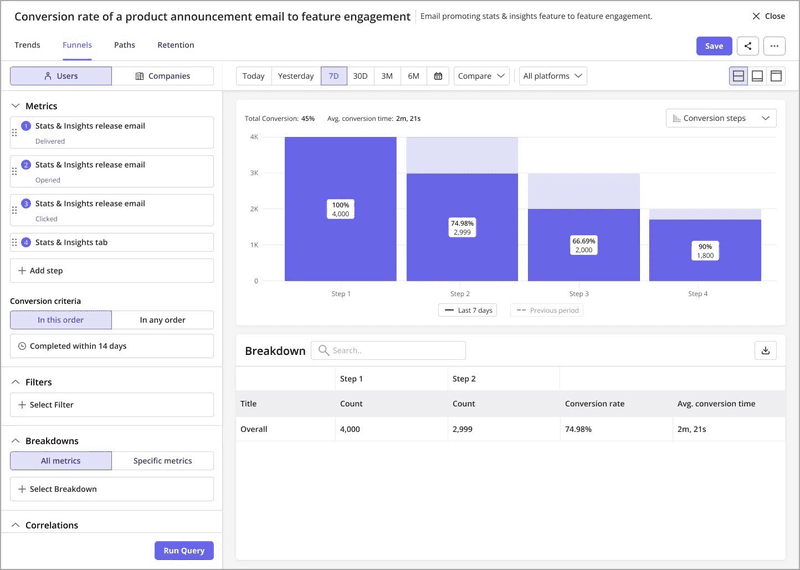Switch to split chart and table layout
The width and height of the screenshot is (800, 570).
(738, 76)
